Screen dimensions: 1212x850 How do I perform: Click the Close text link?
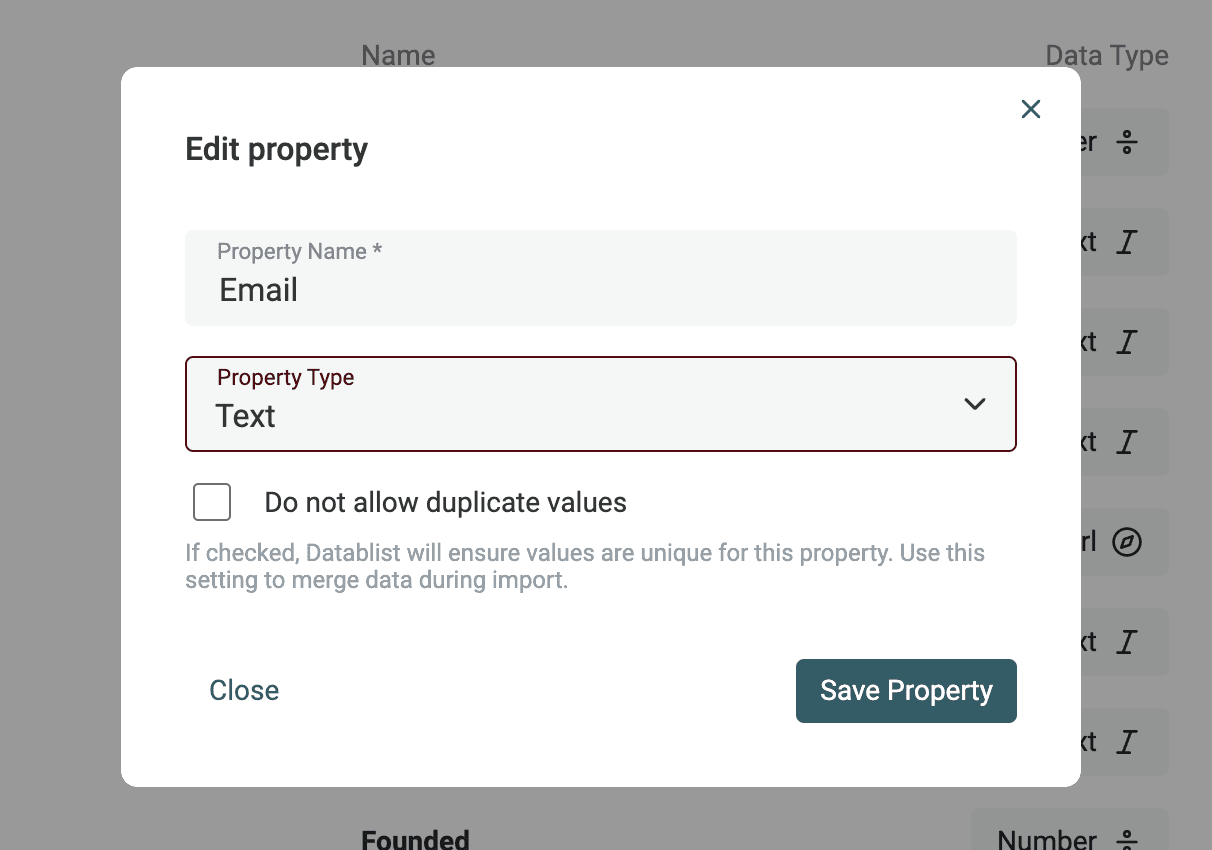tap(244, 691)
